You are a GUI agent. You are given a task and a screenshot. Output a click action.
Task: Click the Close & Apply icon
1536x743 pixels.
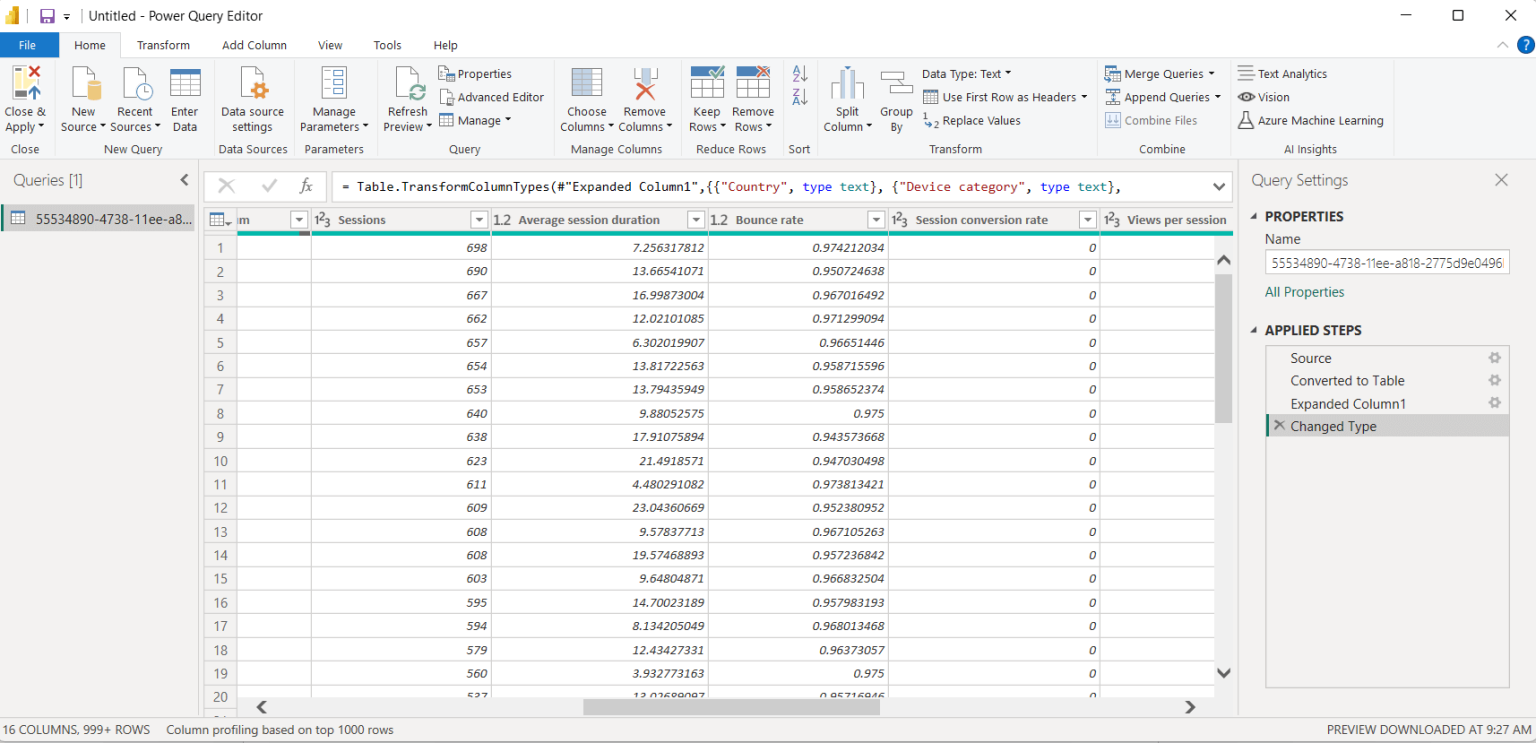pos(24,97)
